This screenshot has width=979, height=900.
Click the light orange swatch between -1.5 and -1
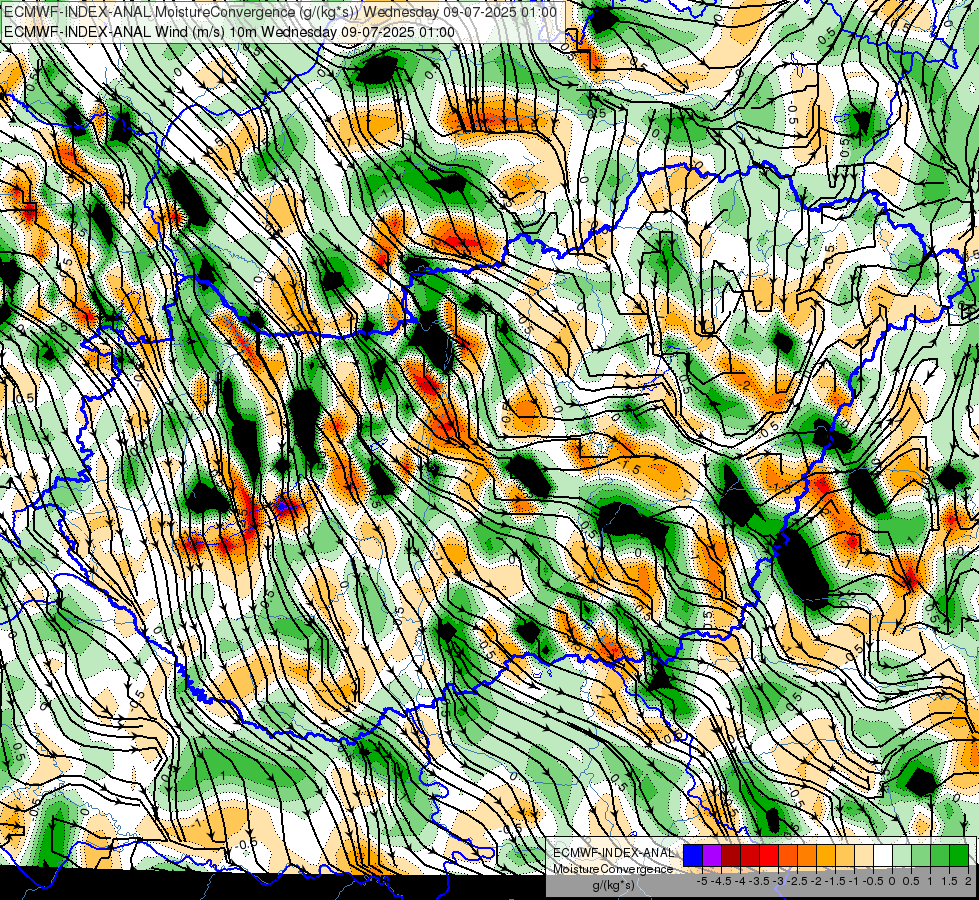[x=845, y=856]
